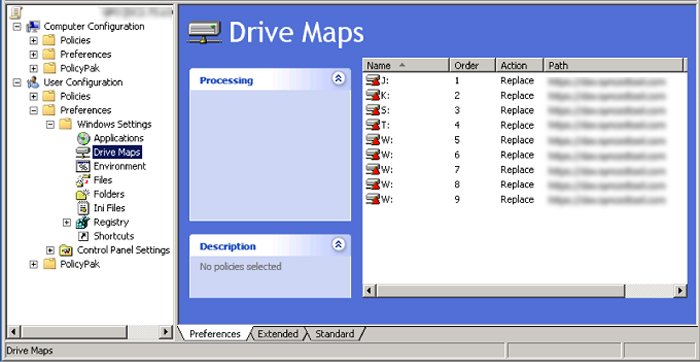Expand PolicyPak under User Configuration

[x=33, y=264]
